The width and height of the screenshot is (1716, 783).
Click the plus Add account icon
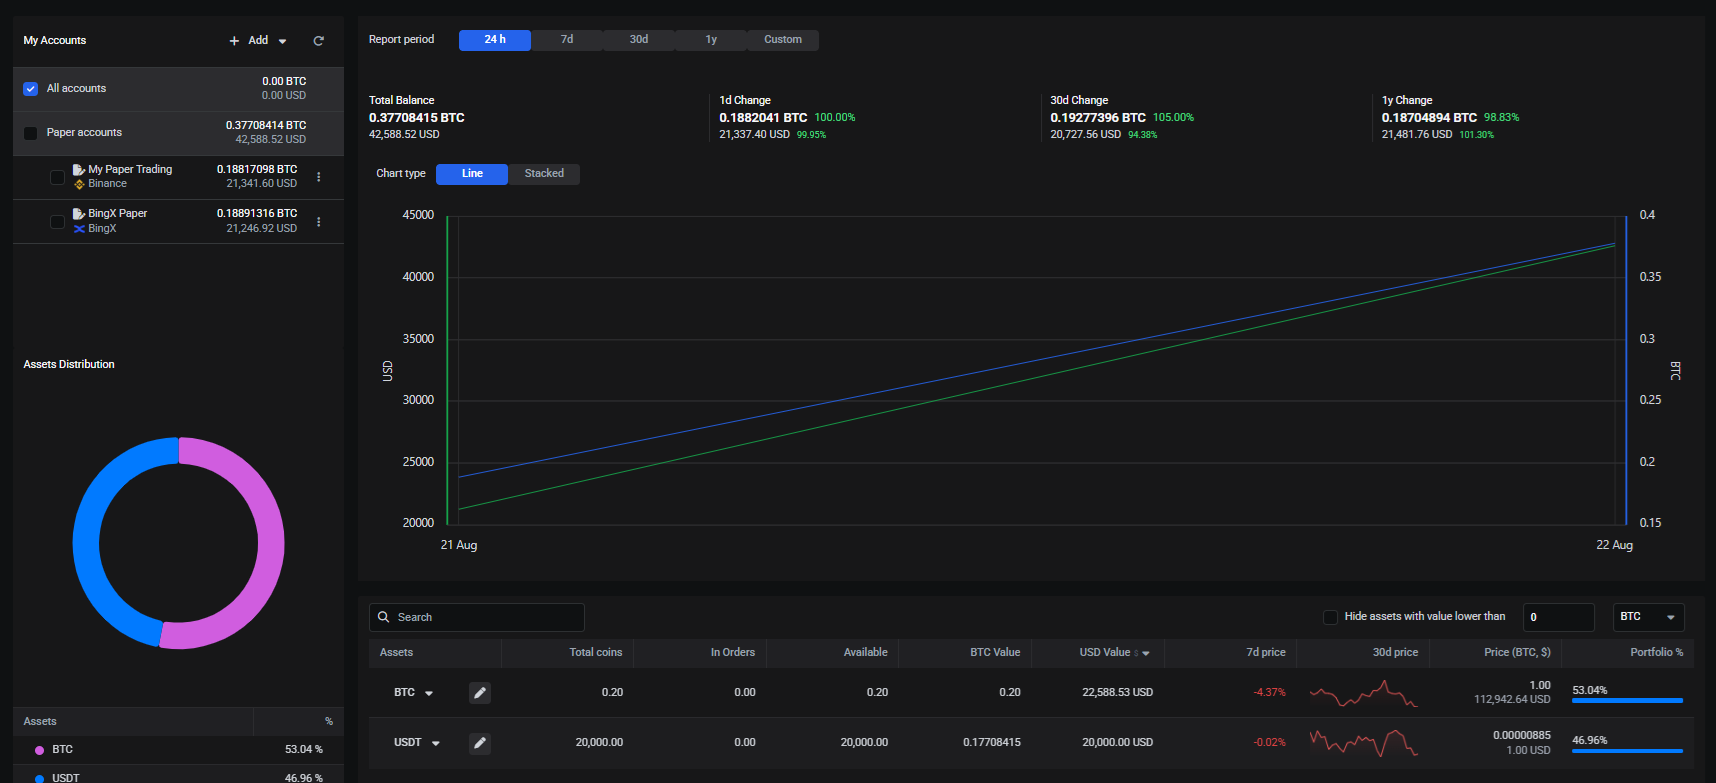[234, 41]
